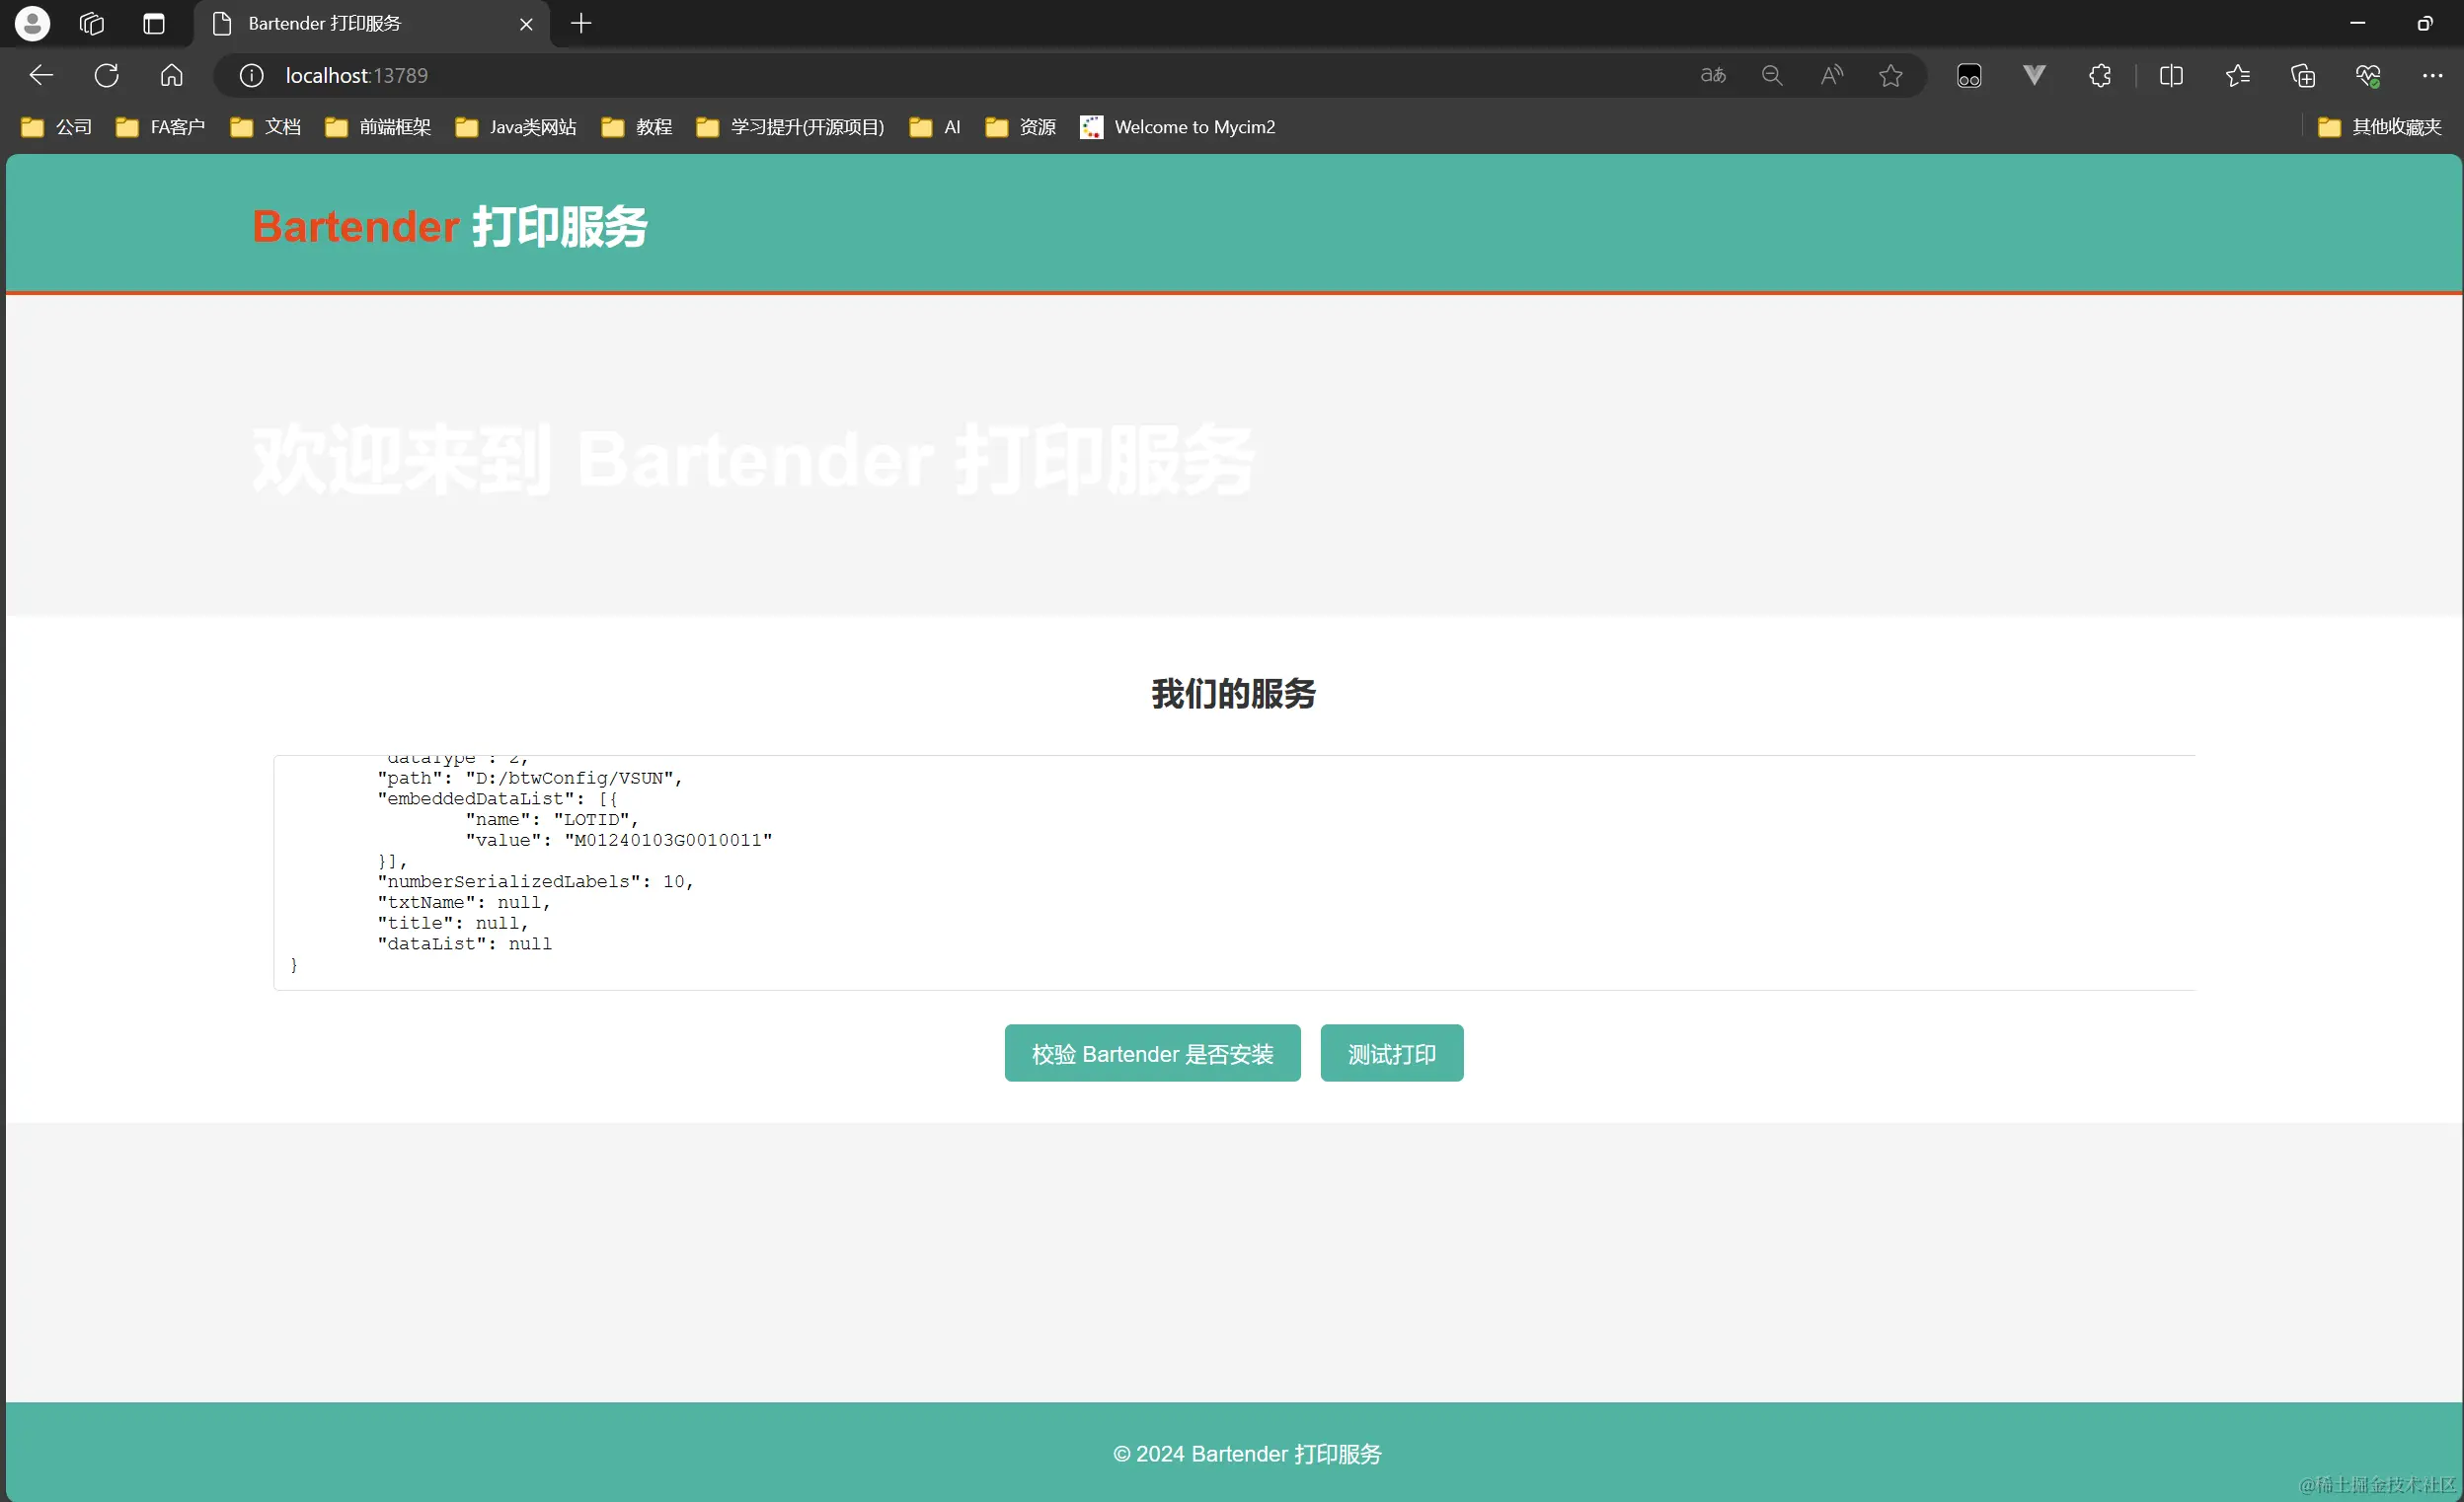This screenshot has height=1502, width=2464.
Task: Open Welcome to Mycim2 bookmark
Action: coord(1178,127)
